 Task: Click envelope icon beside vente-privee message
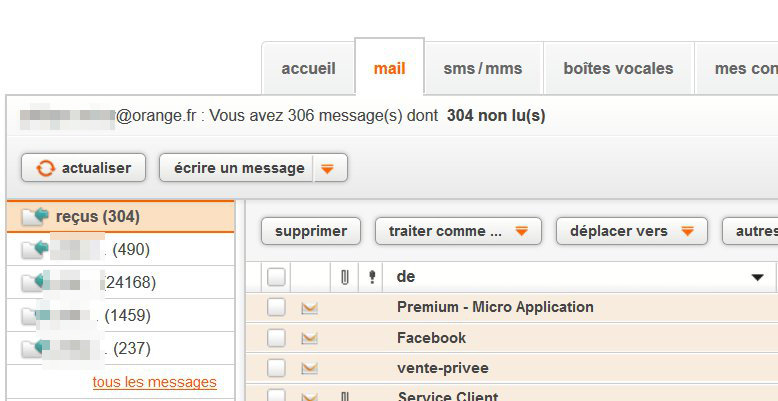pos(309,368)
